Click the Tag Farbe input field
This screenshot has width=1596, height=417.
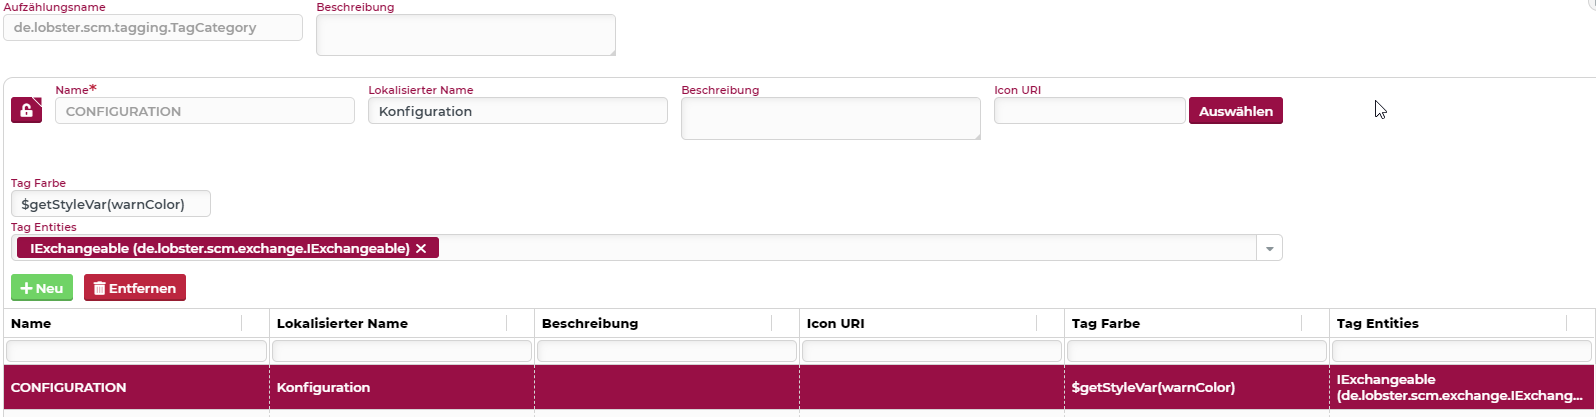pyautogui.click(x=111, y=204)
